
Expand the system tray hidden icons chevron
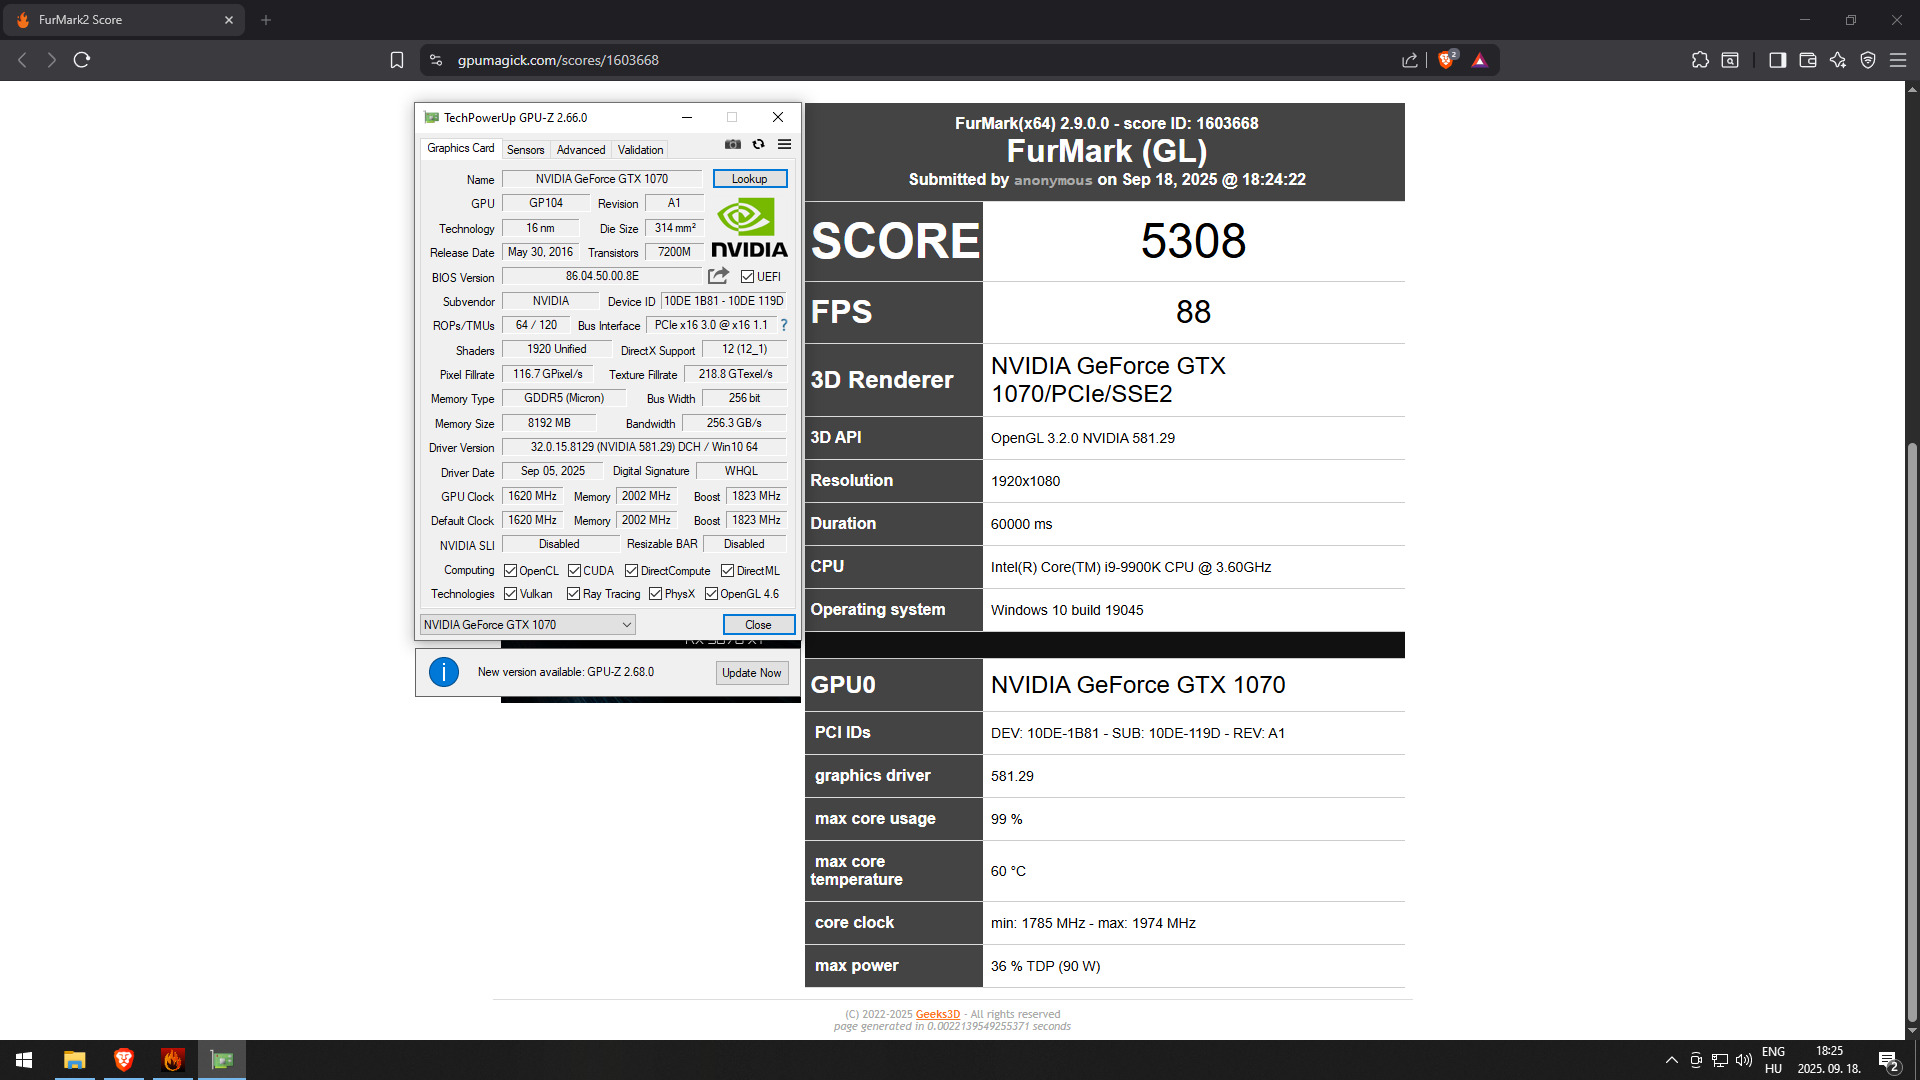[1671, 1060]
